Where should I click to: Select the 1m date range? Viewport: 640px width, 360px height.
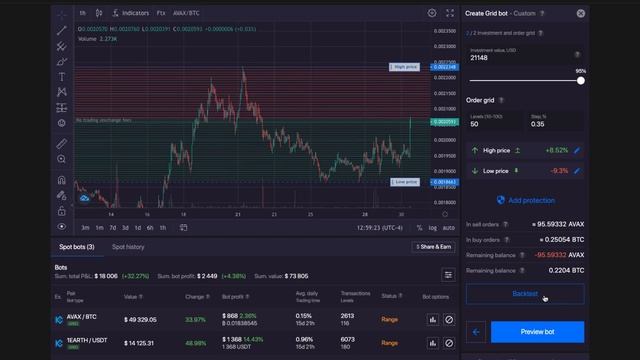tap(99, 228)
